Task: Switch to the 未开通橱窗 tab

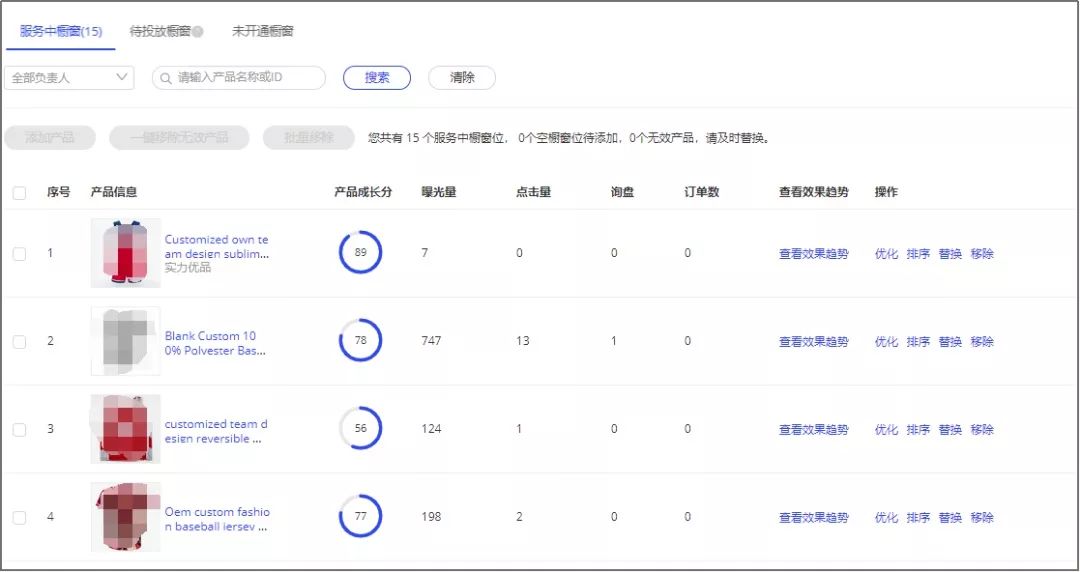Action: (x=263, y=32)
